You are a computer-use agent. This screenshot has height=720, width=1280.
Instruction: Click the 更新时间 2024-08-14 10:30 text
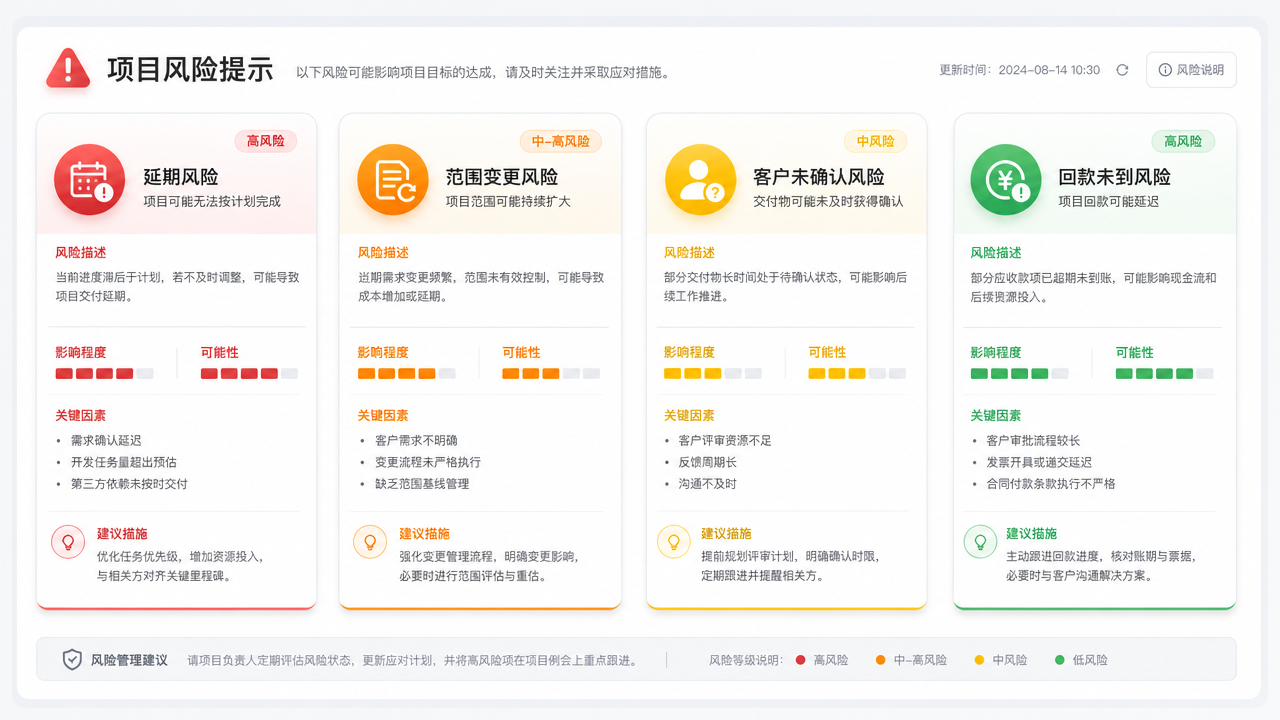(1019, 70)
